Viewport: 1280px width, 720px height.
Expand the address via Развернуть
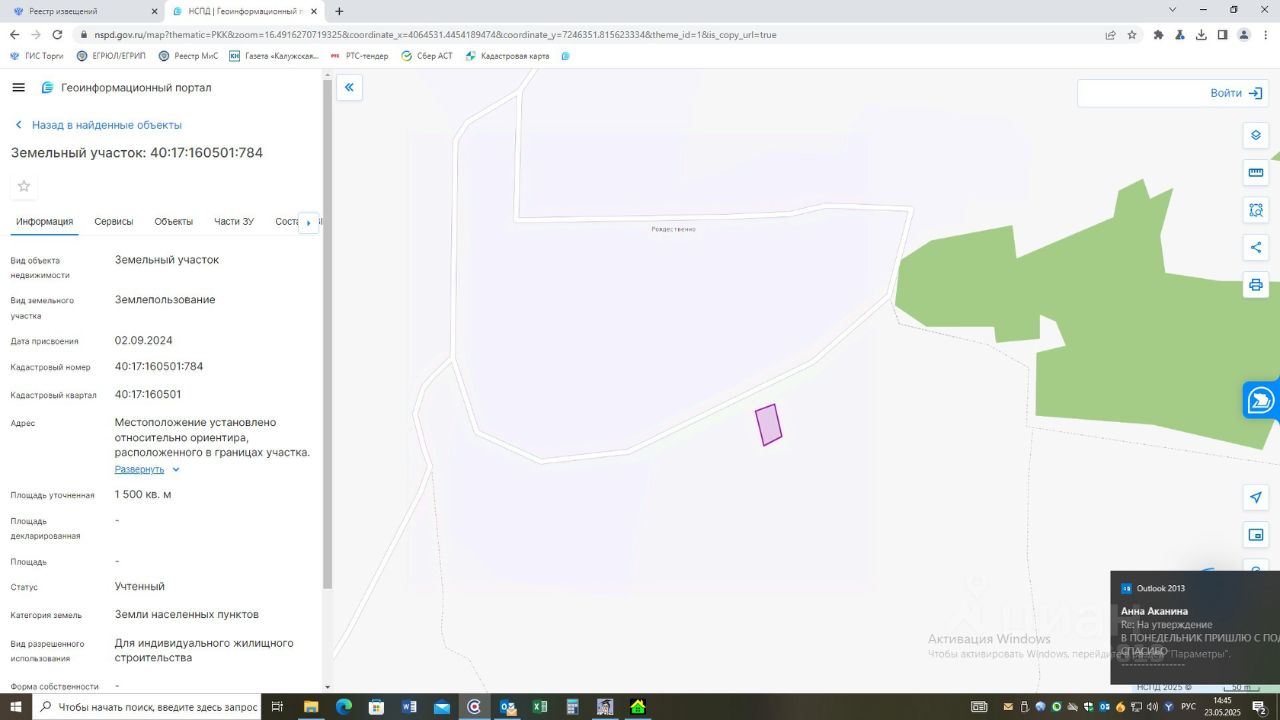147,469
